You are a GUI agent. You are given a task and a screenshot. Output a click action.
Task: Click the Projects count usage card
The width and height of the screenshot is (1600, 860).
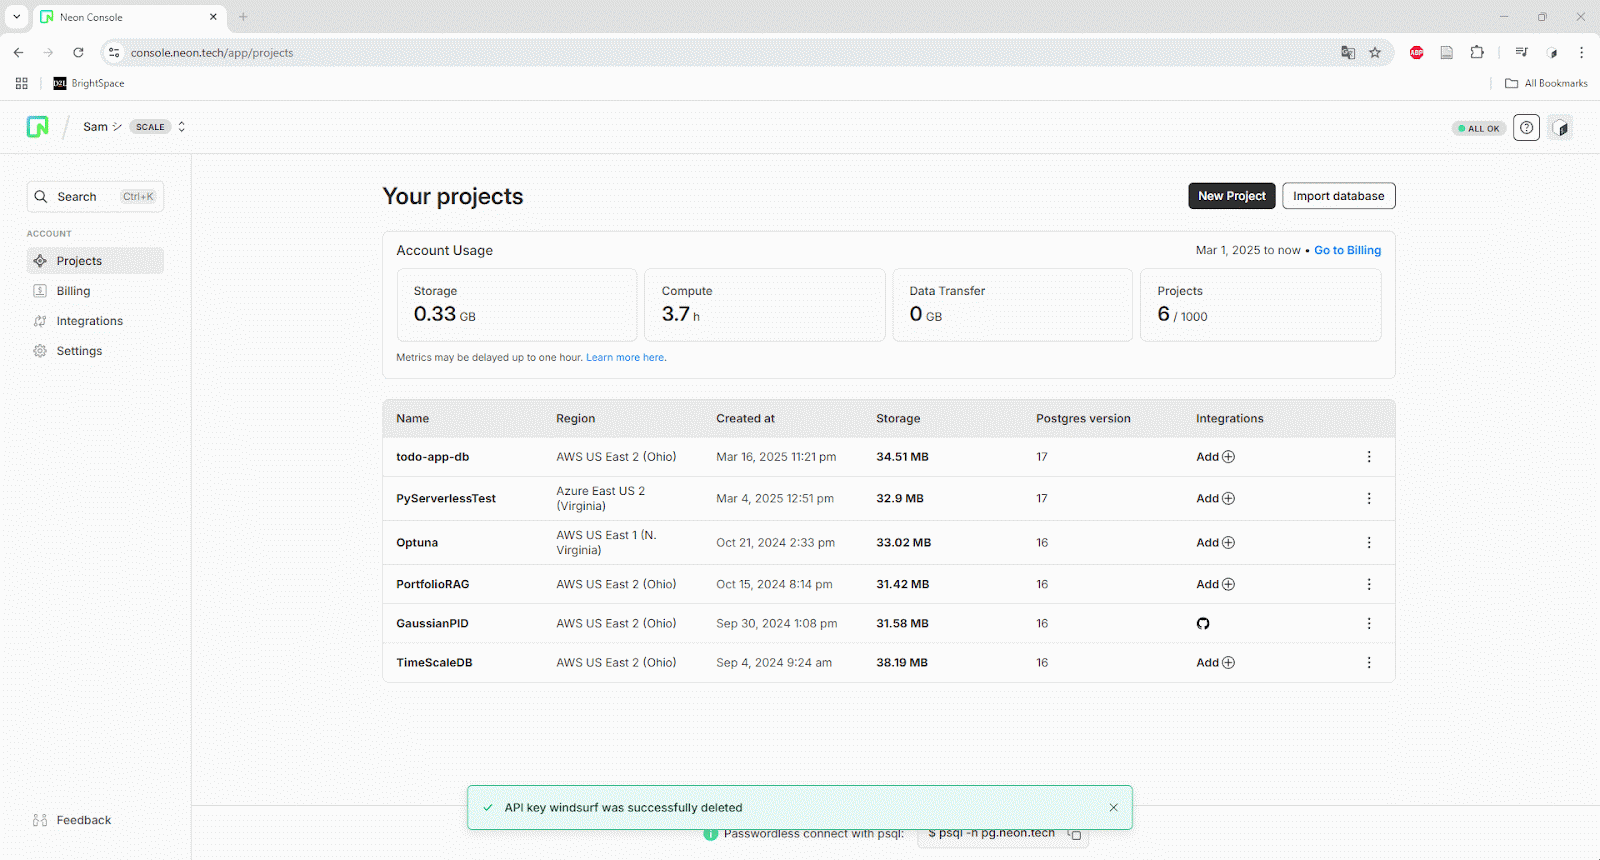pos(1261,305)
